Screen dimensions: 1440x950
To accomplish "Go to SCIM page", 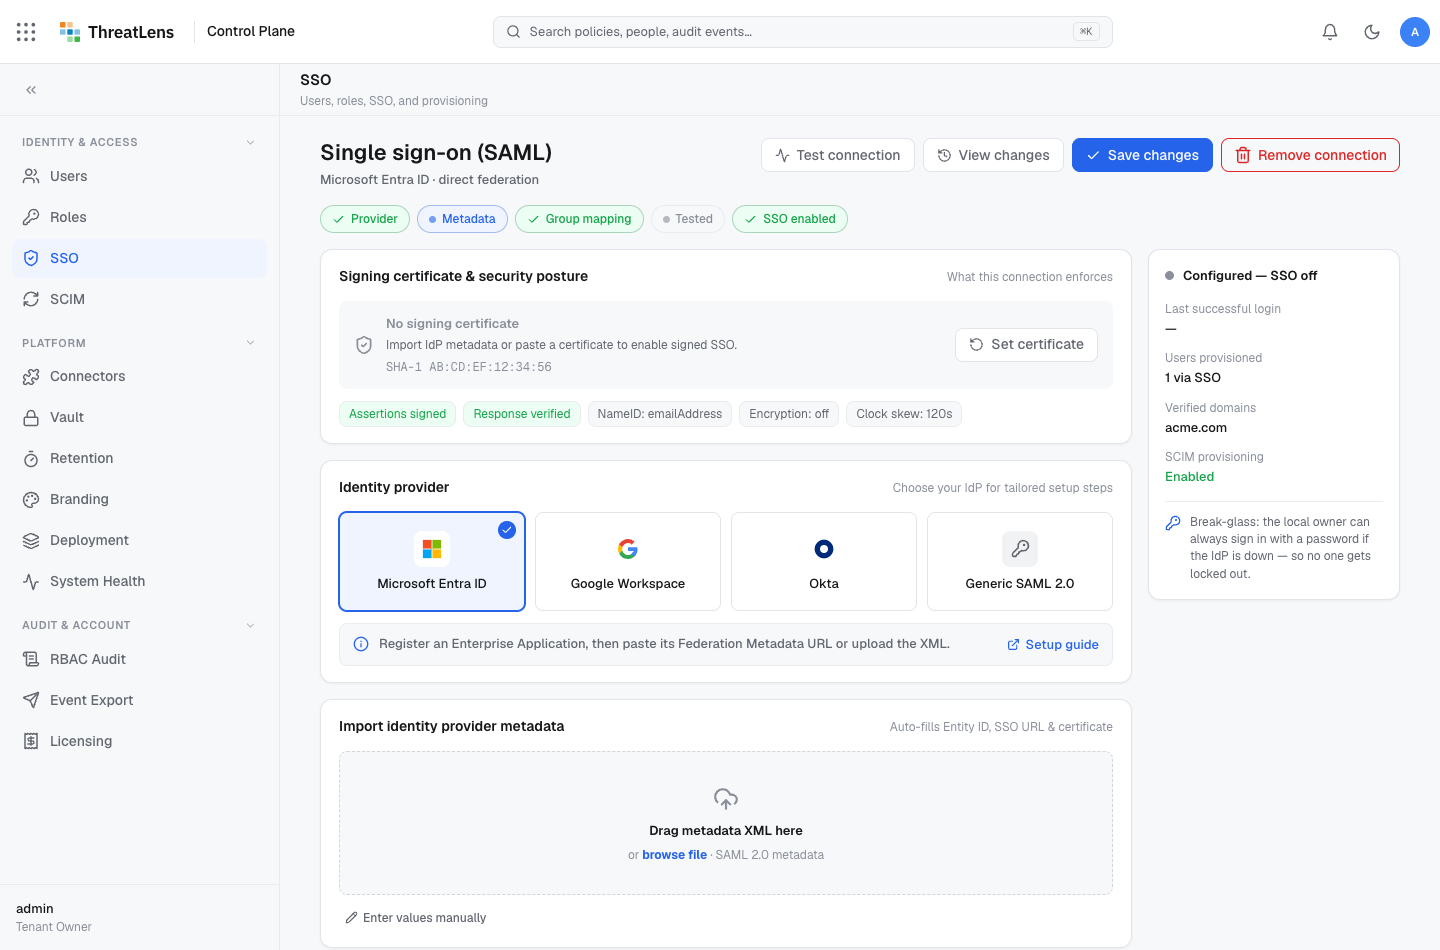I will point(140,299).
